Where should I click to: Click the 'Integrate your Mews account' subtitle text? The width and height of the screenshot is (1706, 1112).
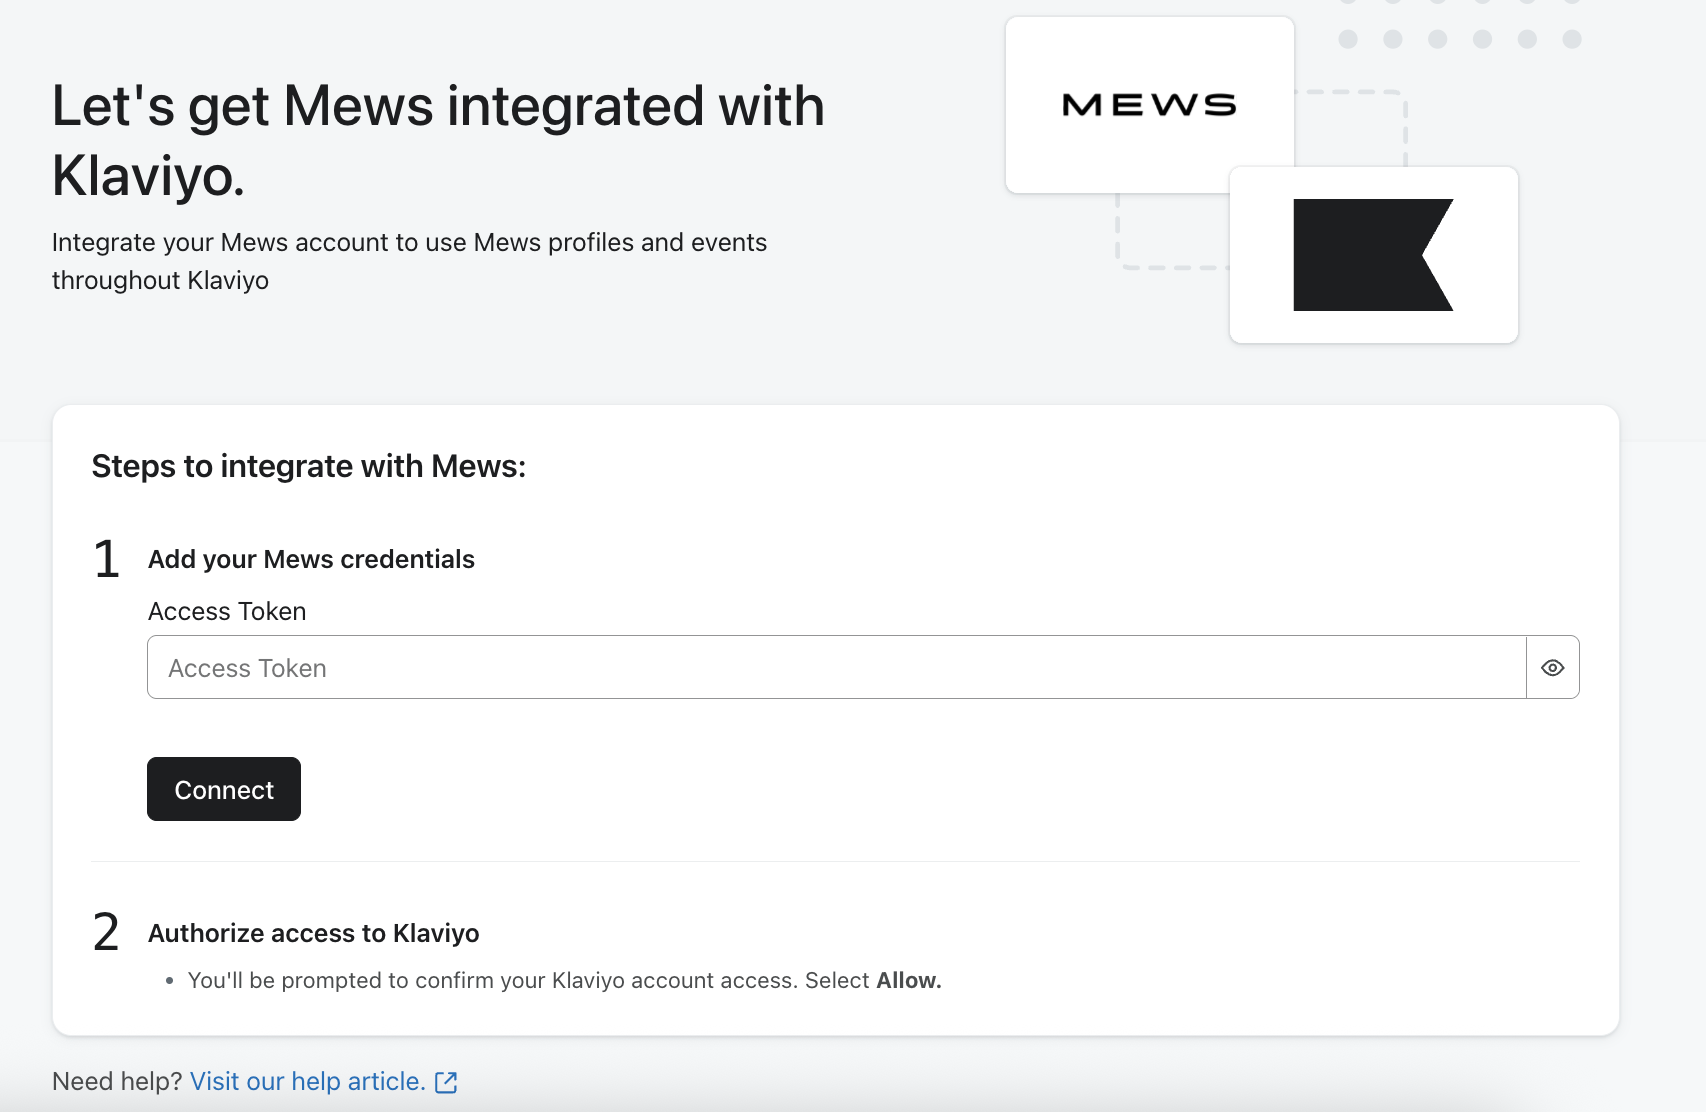(x=409, y=261)
